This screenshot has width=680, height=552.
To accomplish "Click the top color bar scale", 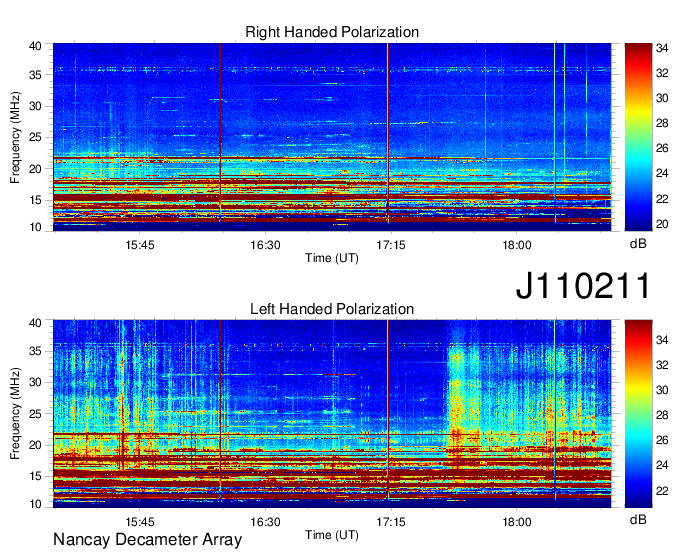I will [x=638, y=137].
